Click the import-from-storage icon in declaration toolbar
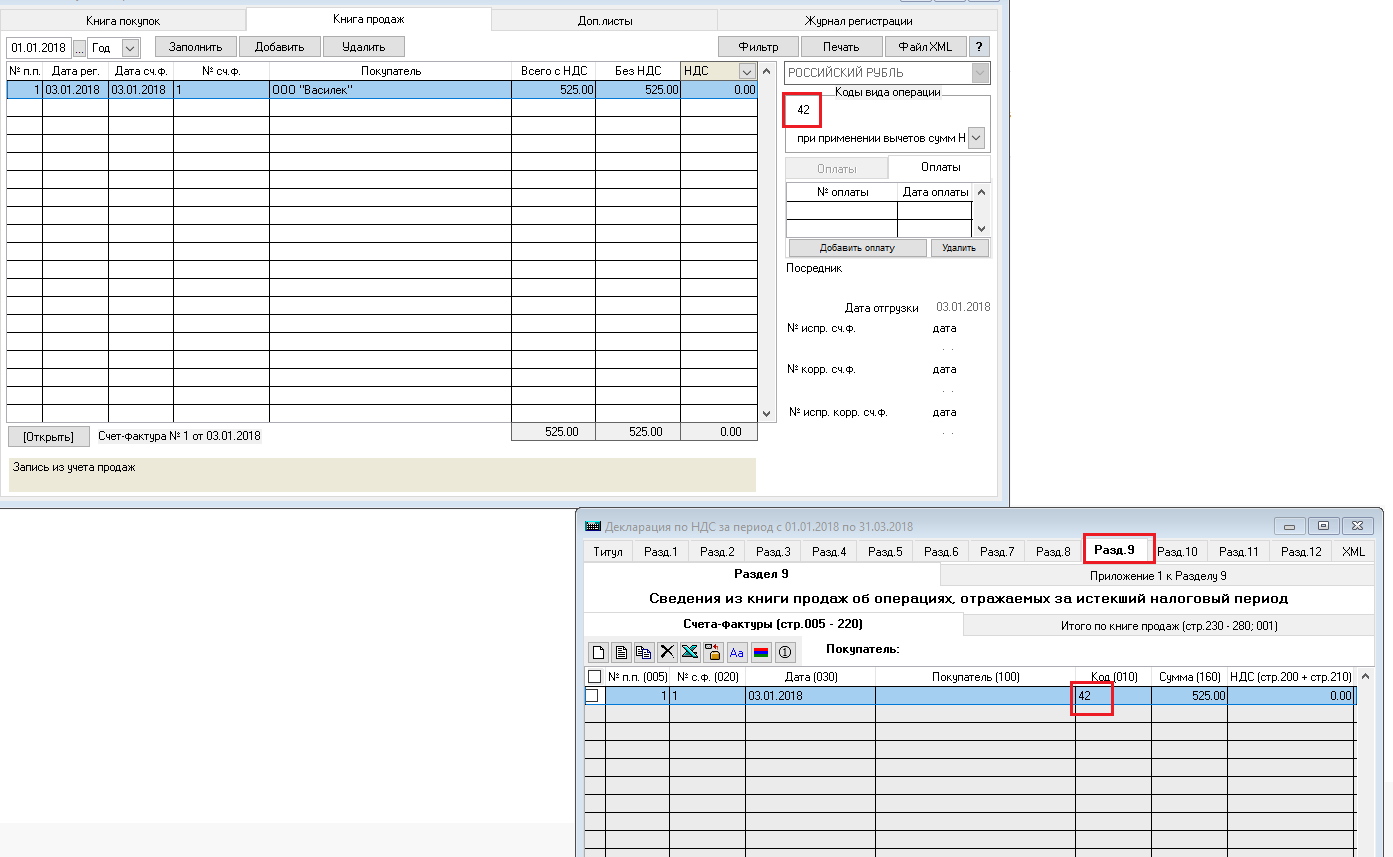The width and height of the screenshot is (1393, 857). (713, 652)
